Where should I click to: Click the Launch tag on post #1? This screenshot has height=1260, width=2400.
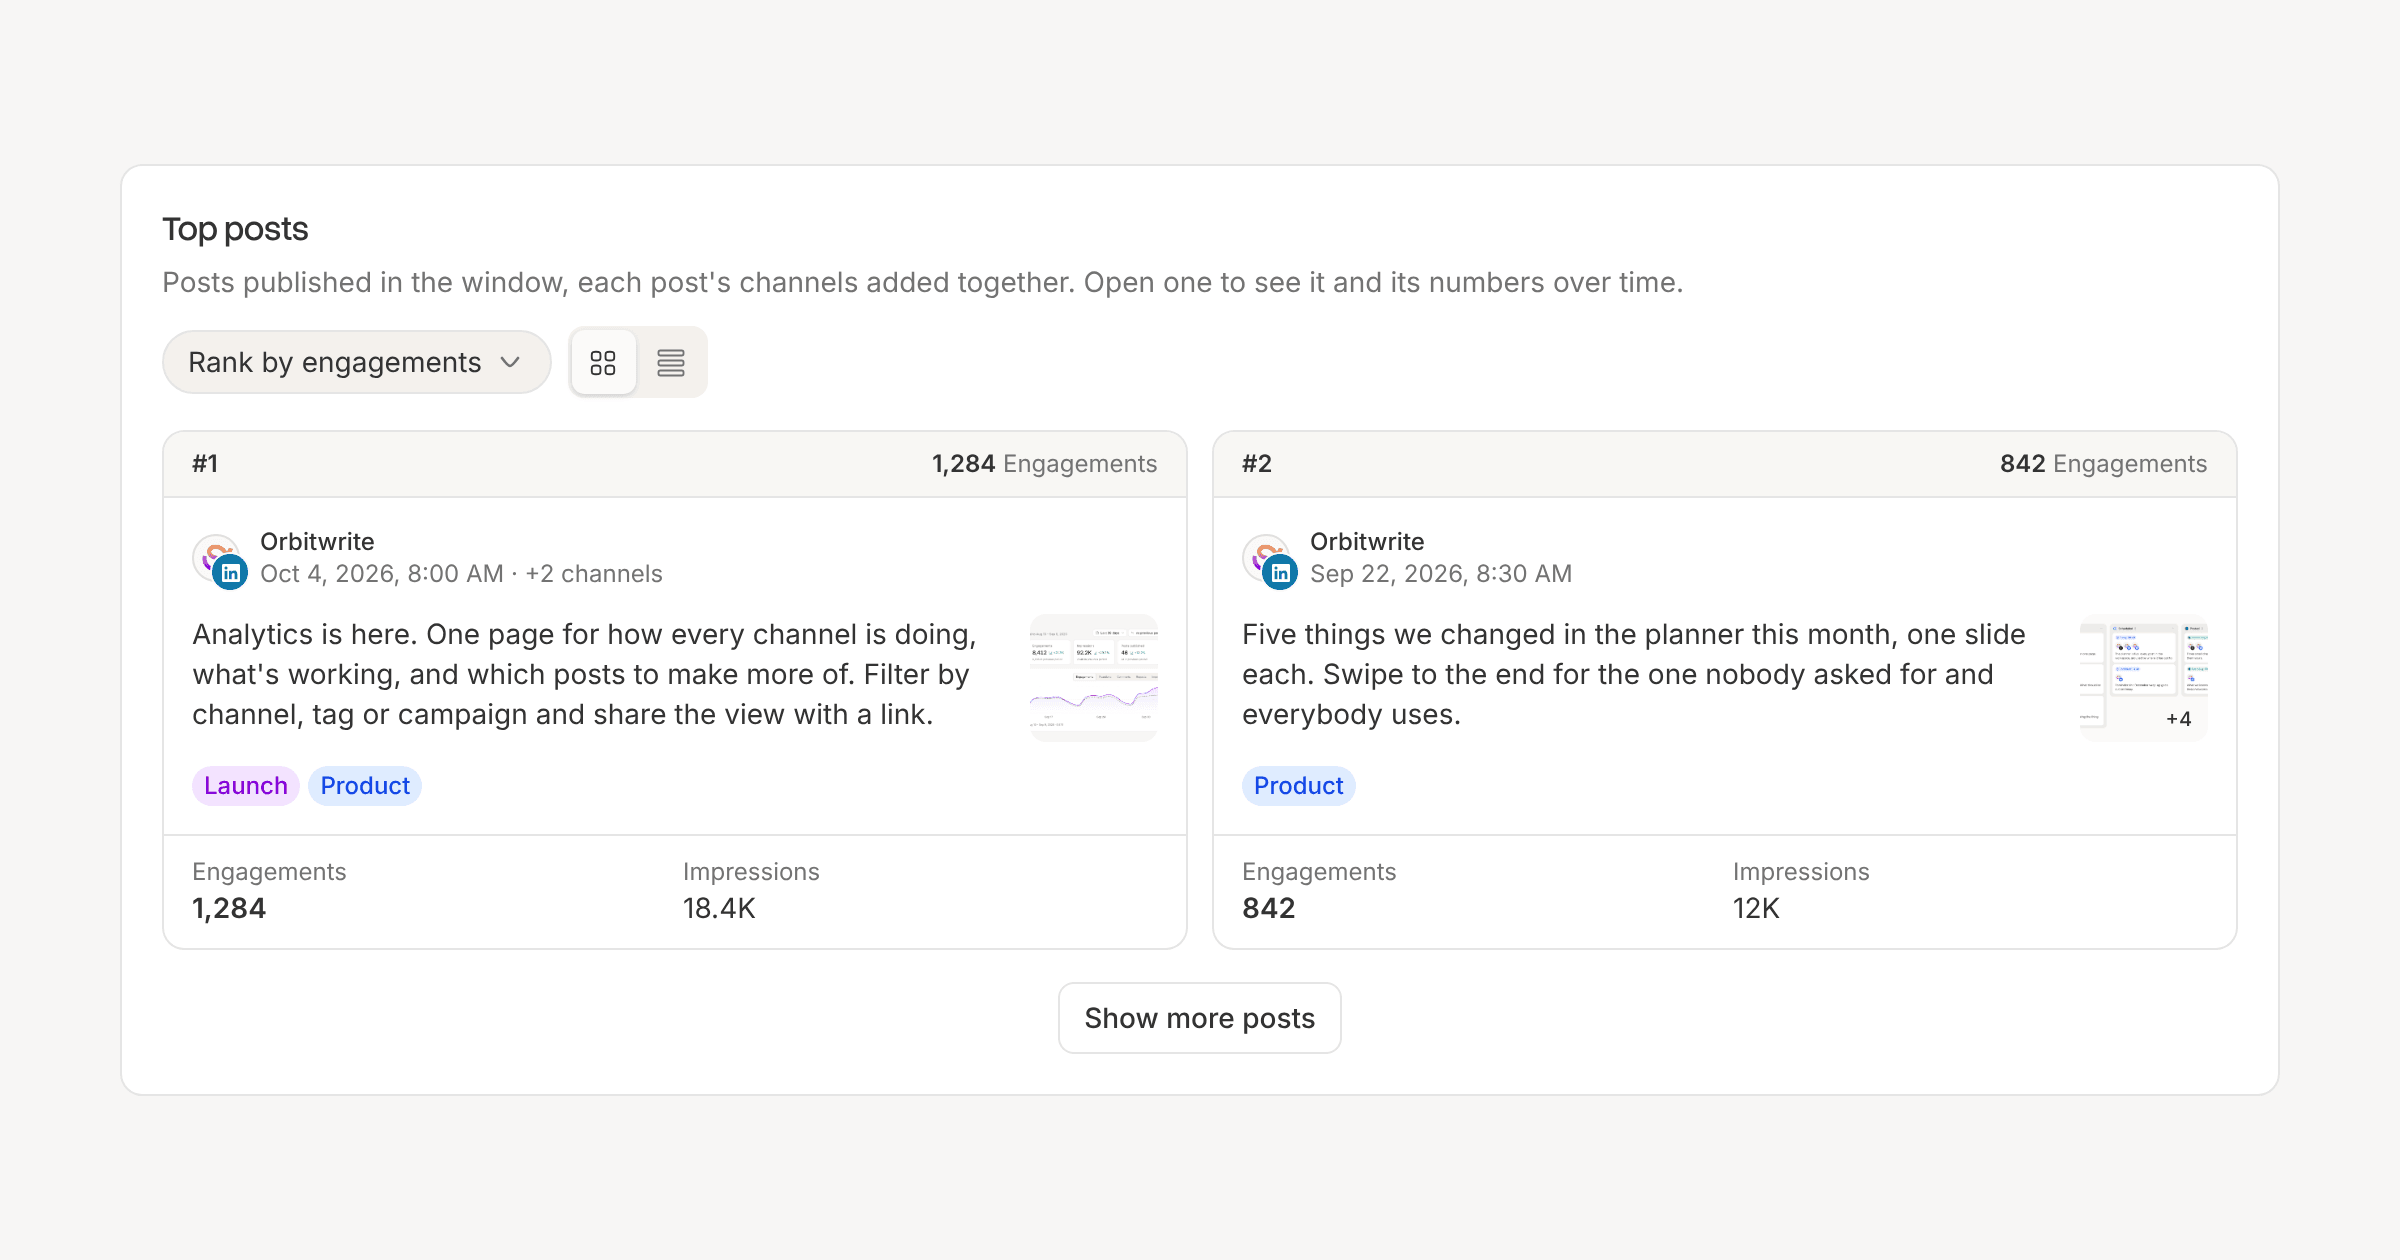[x=246, y=786]
